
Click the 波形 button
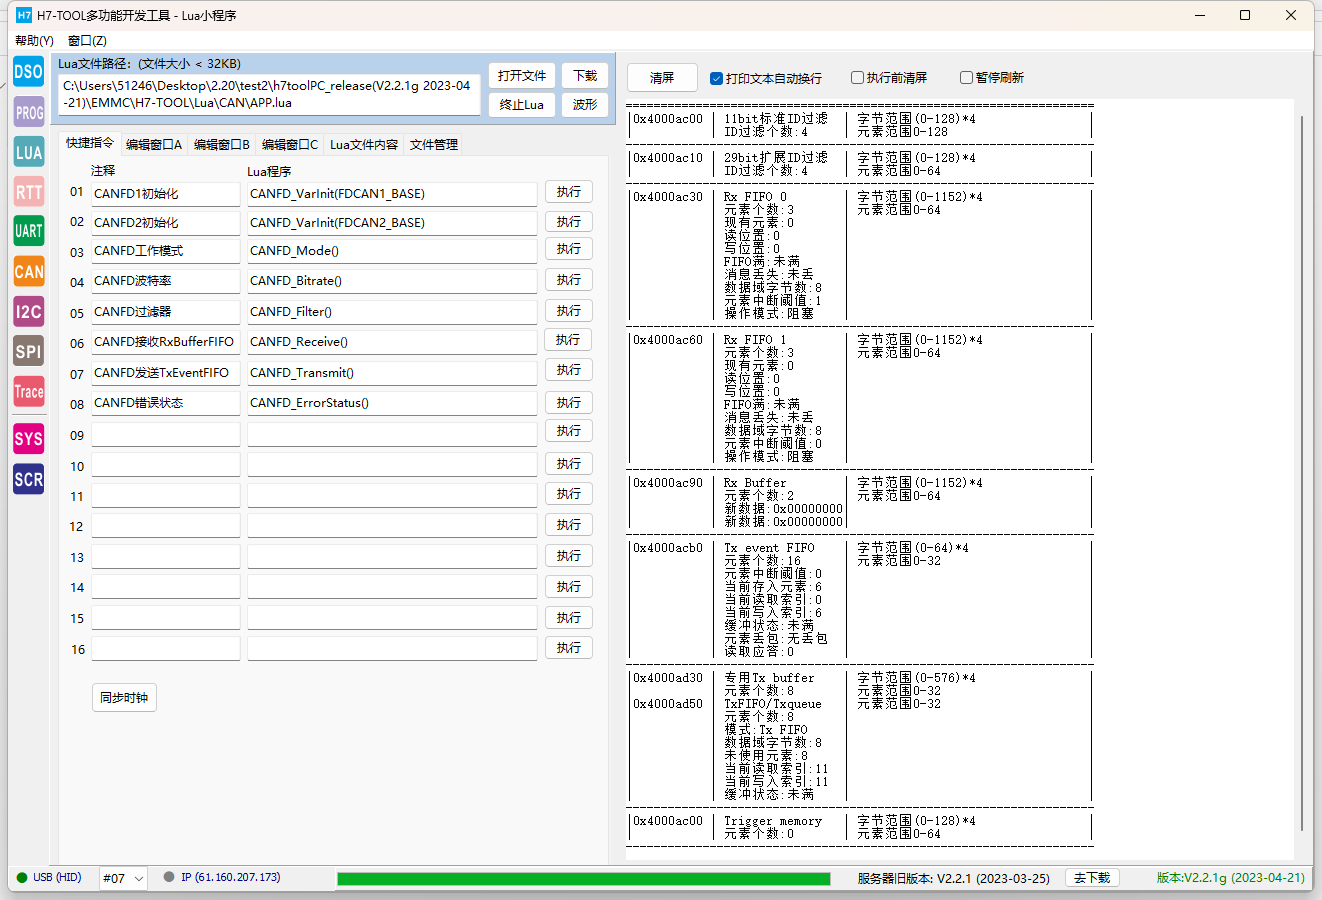coord(585,104)
